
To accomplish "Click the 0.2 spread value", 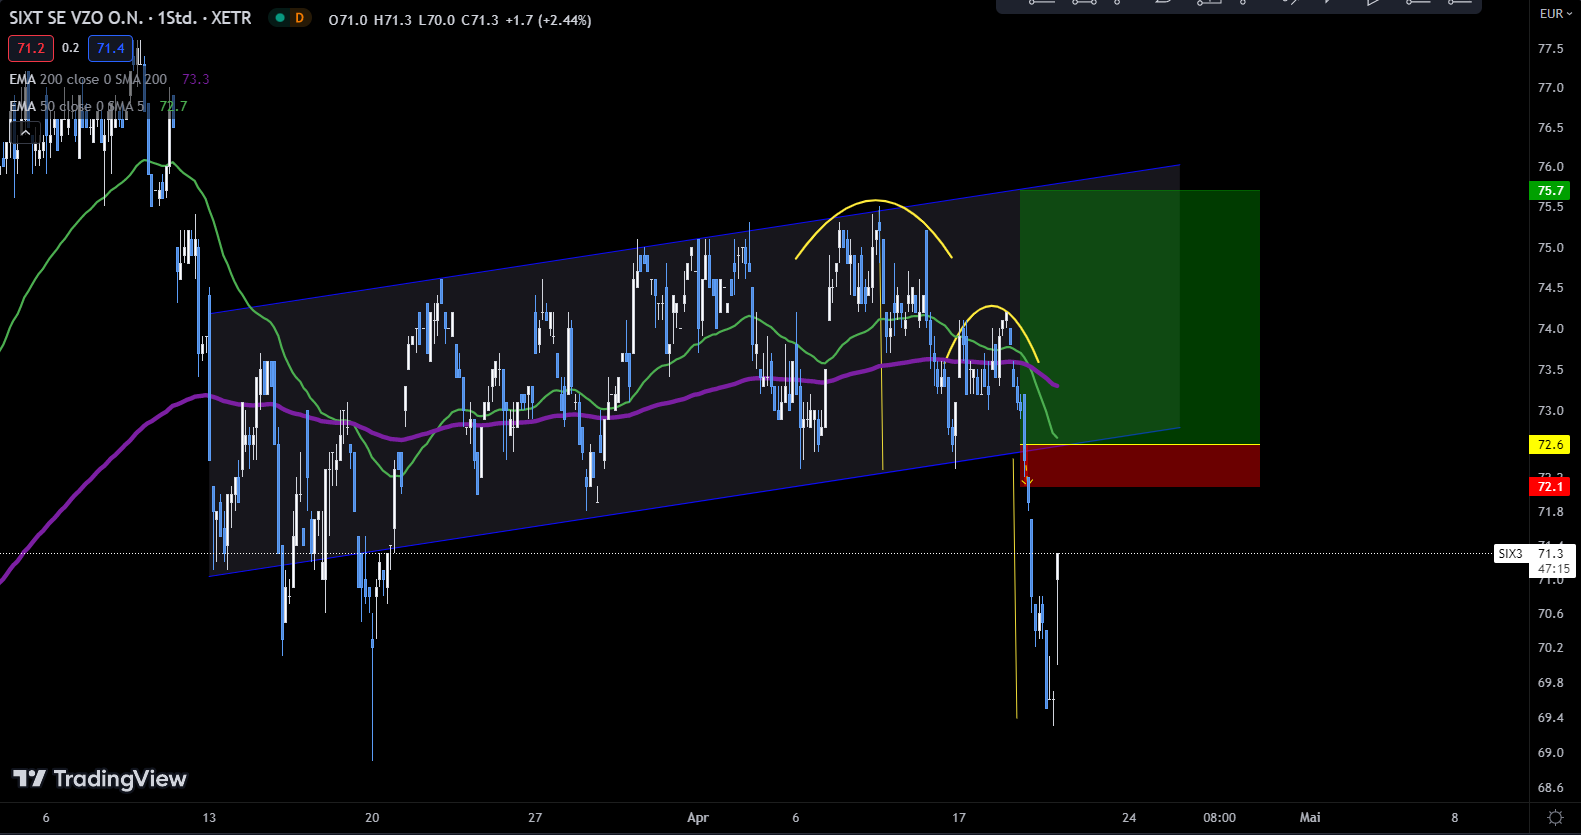I will 70,48.
